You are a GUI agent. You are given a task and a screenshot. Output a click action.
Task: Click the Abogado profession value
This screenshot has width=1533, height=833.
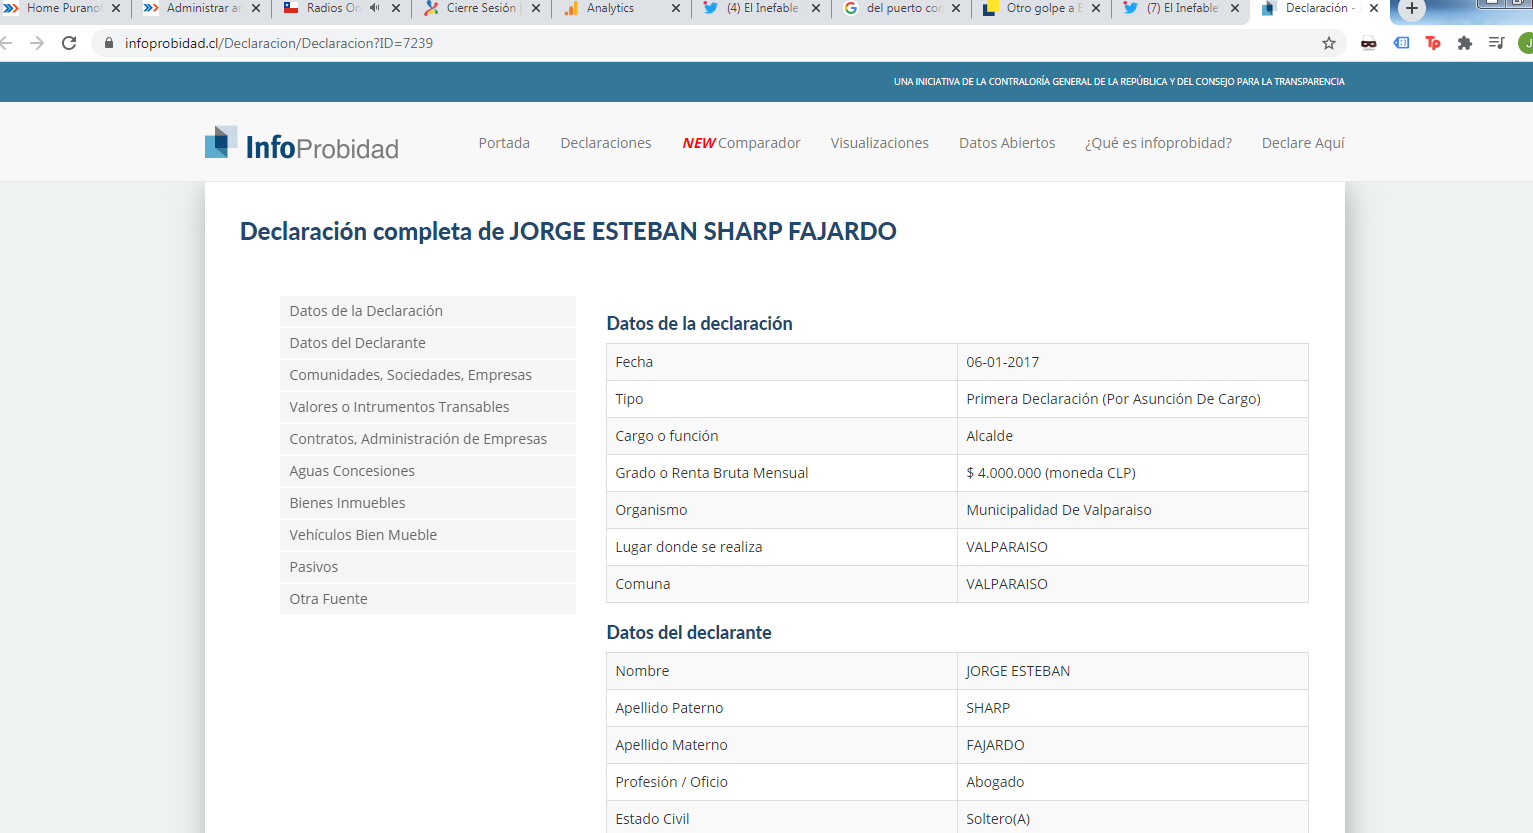(995, 782)
